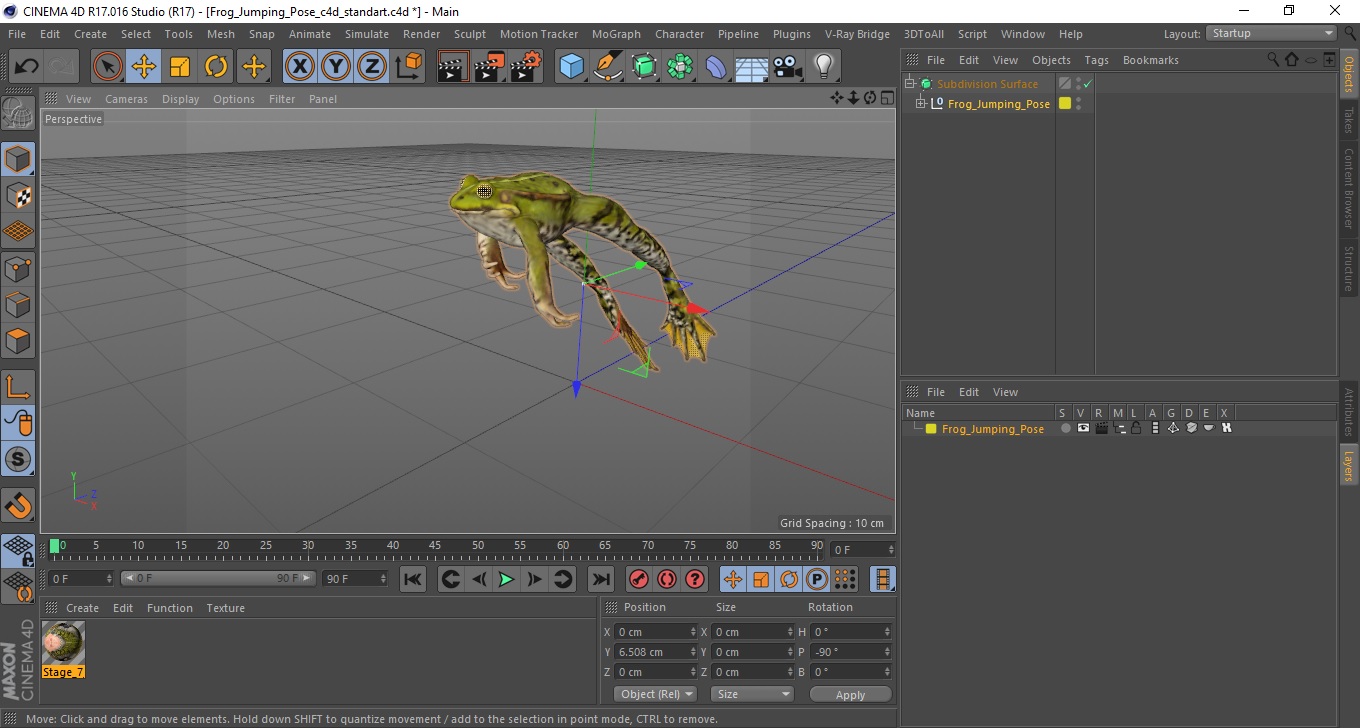Viewport: 1360px width, 728px height.
Task: Toggle the X-axis lock
Action: (300, 67)
